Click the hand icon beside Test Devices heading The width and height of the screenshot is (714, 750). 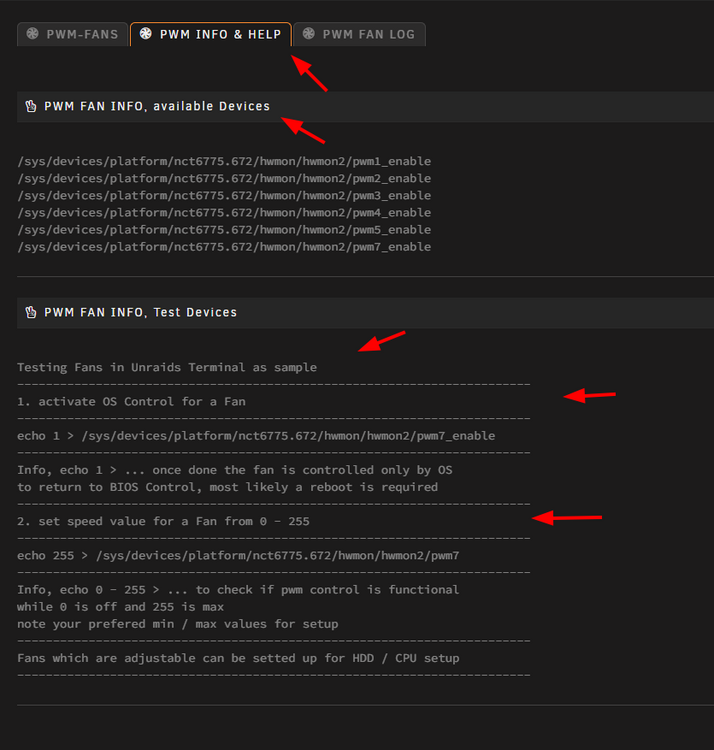point(31,312)
